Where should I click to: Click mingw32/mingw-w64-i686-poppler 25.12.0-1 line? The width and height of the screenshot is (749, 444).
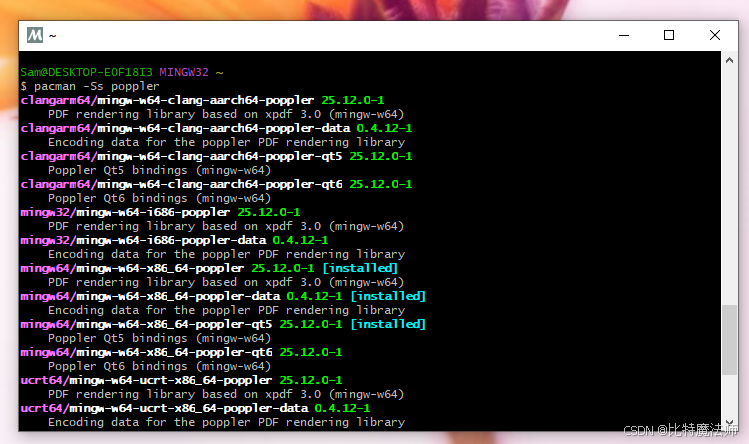pos(160,212)
